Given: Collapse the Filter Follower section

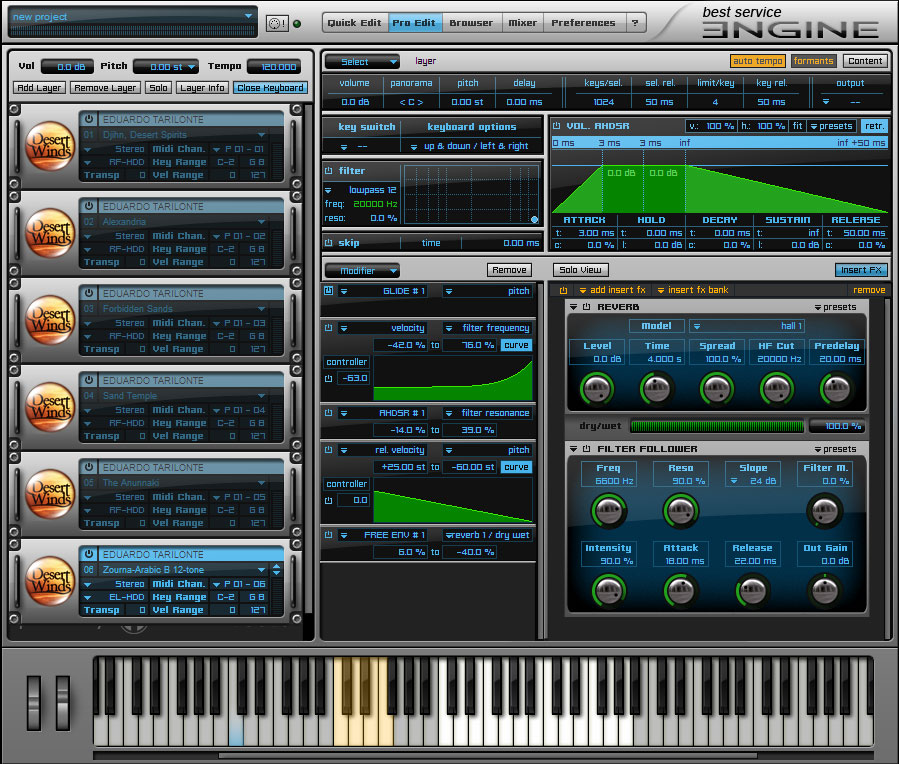Looking at the screenshot, I should pyautogui.click(x=573, y=449).
